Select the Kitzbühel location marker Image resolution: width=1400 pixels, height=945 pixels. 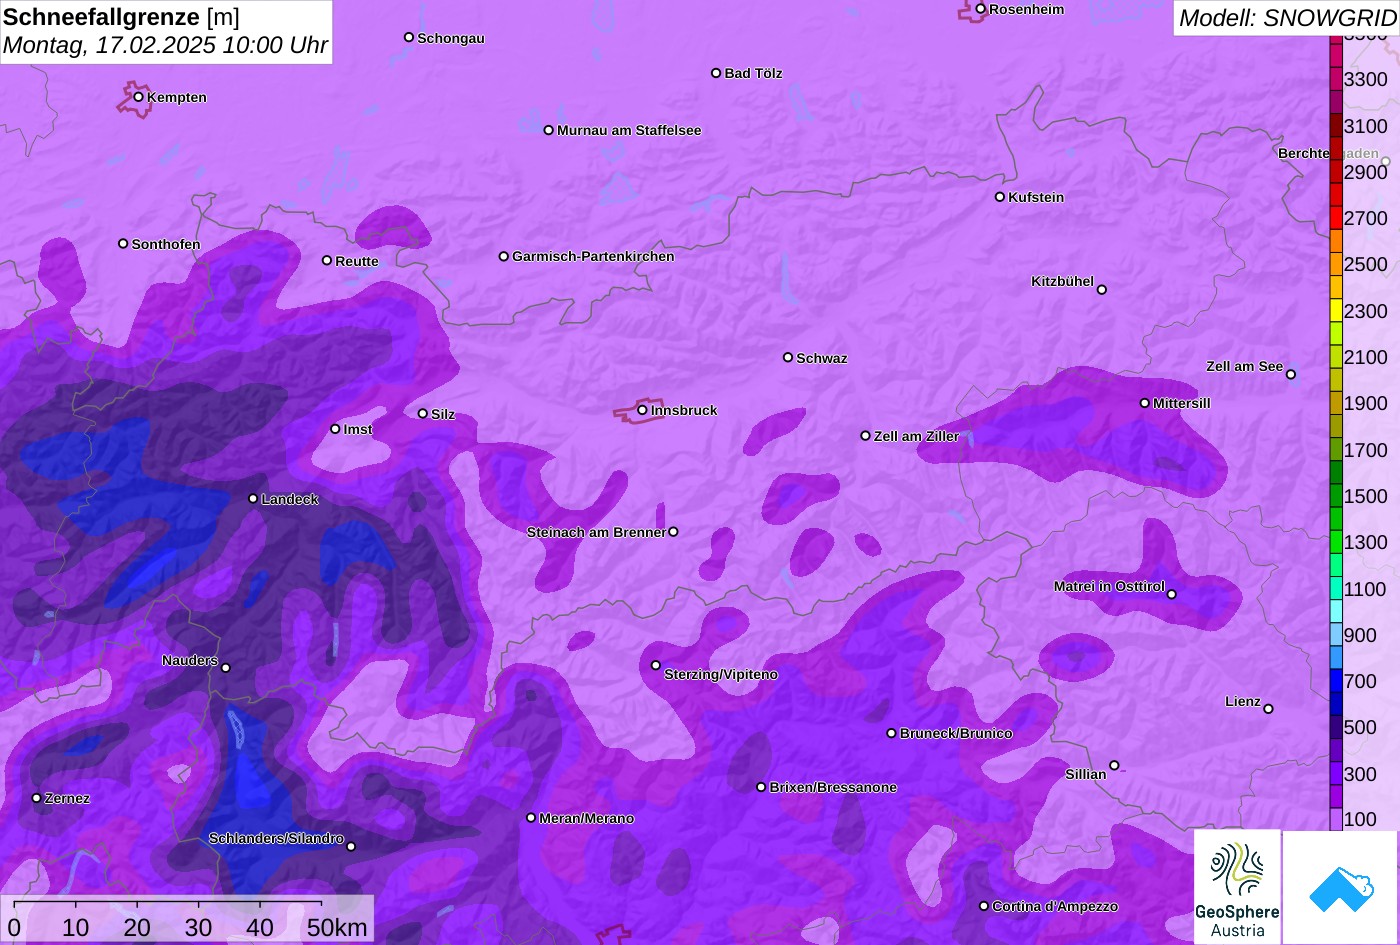pos(1101,290)
